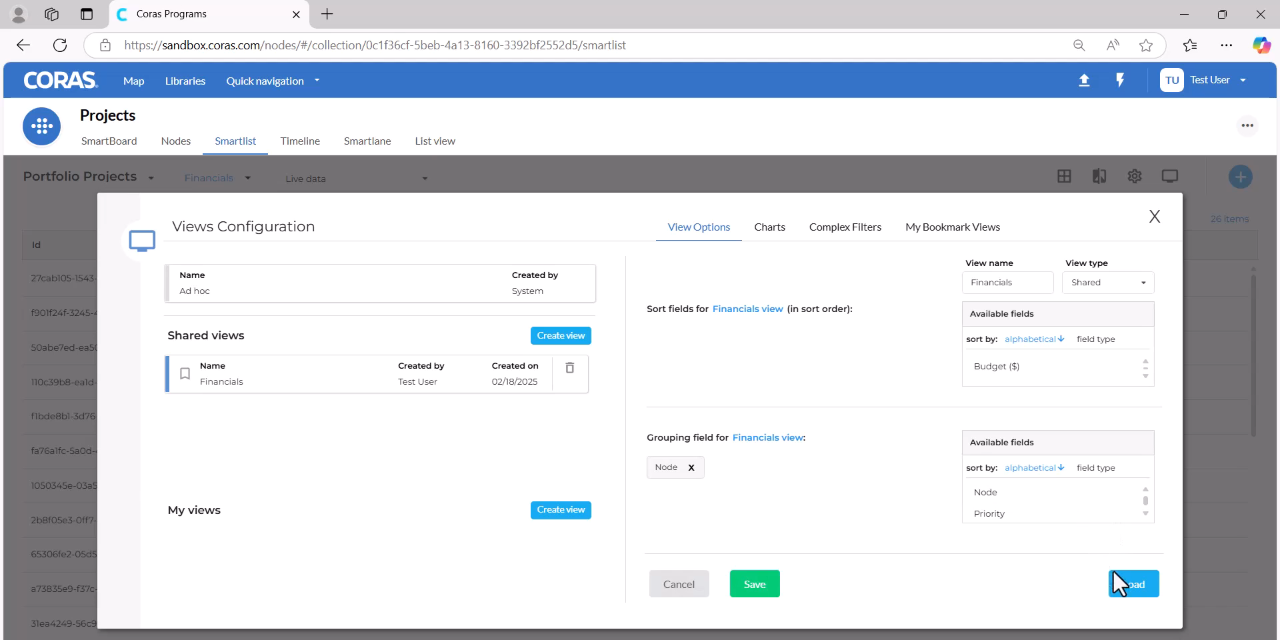This screenshot has width=1280, height=640.
Task: Open the Nodes tab
Action: point(176,141)
